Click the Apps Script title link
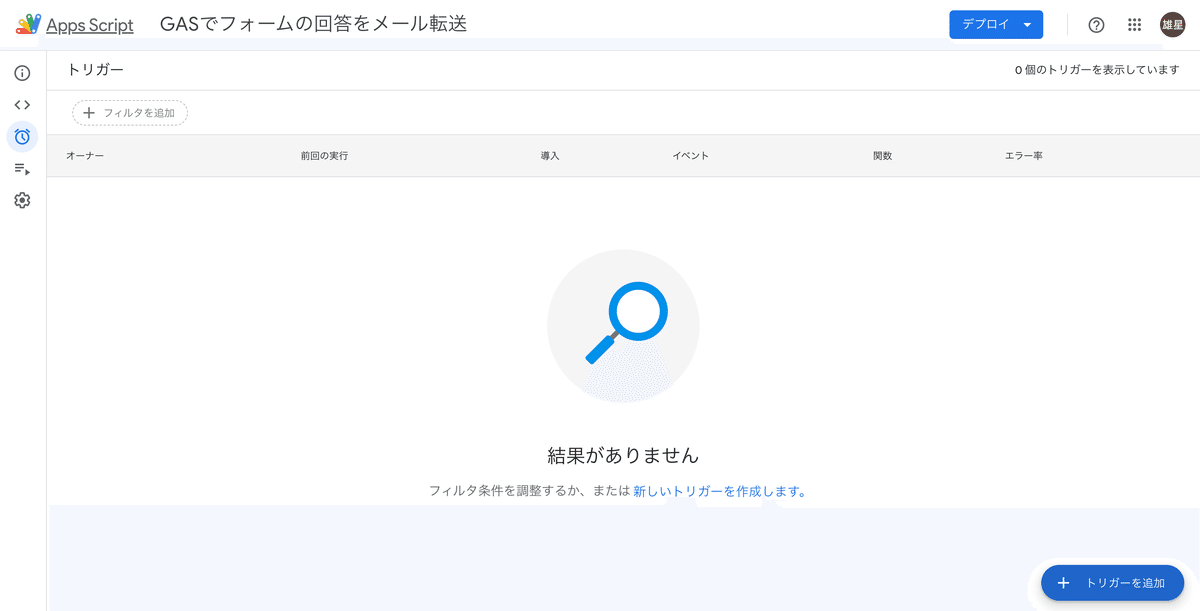Image resolution: width=1200 pixels, height=611 pixels. [90, 25]
